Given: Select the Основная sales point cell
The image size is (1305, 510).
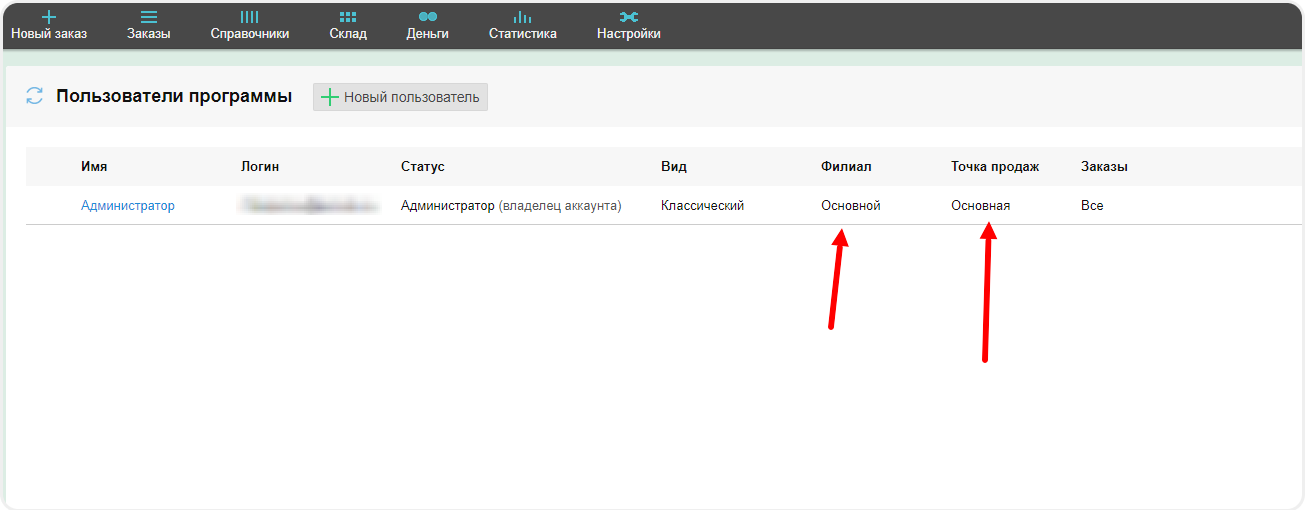Looking at the screenshot, I should [x=980, y=206].
